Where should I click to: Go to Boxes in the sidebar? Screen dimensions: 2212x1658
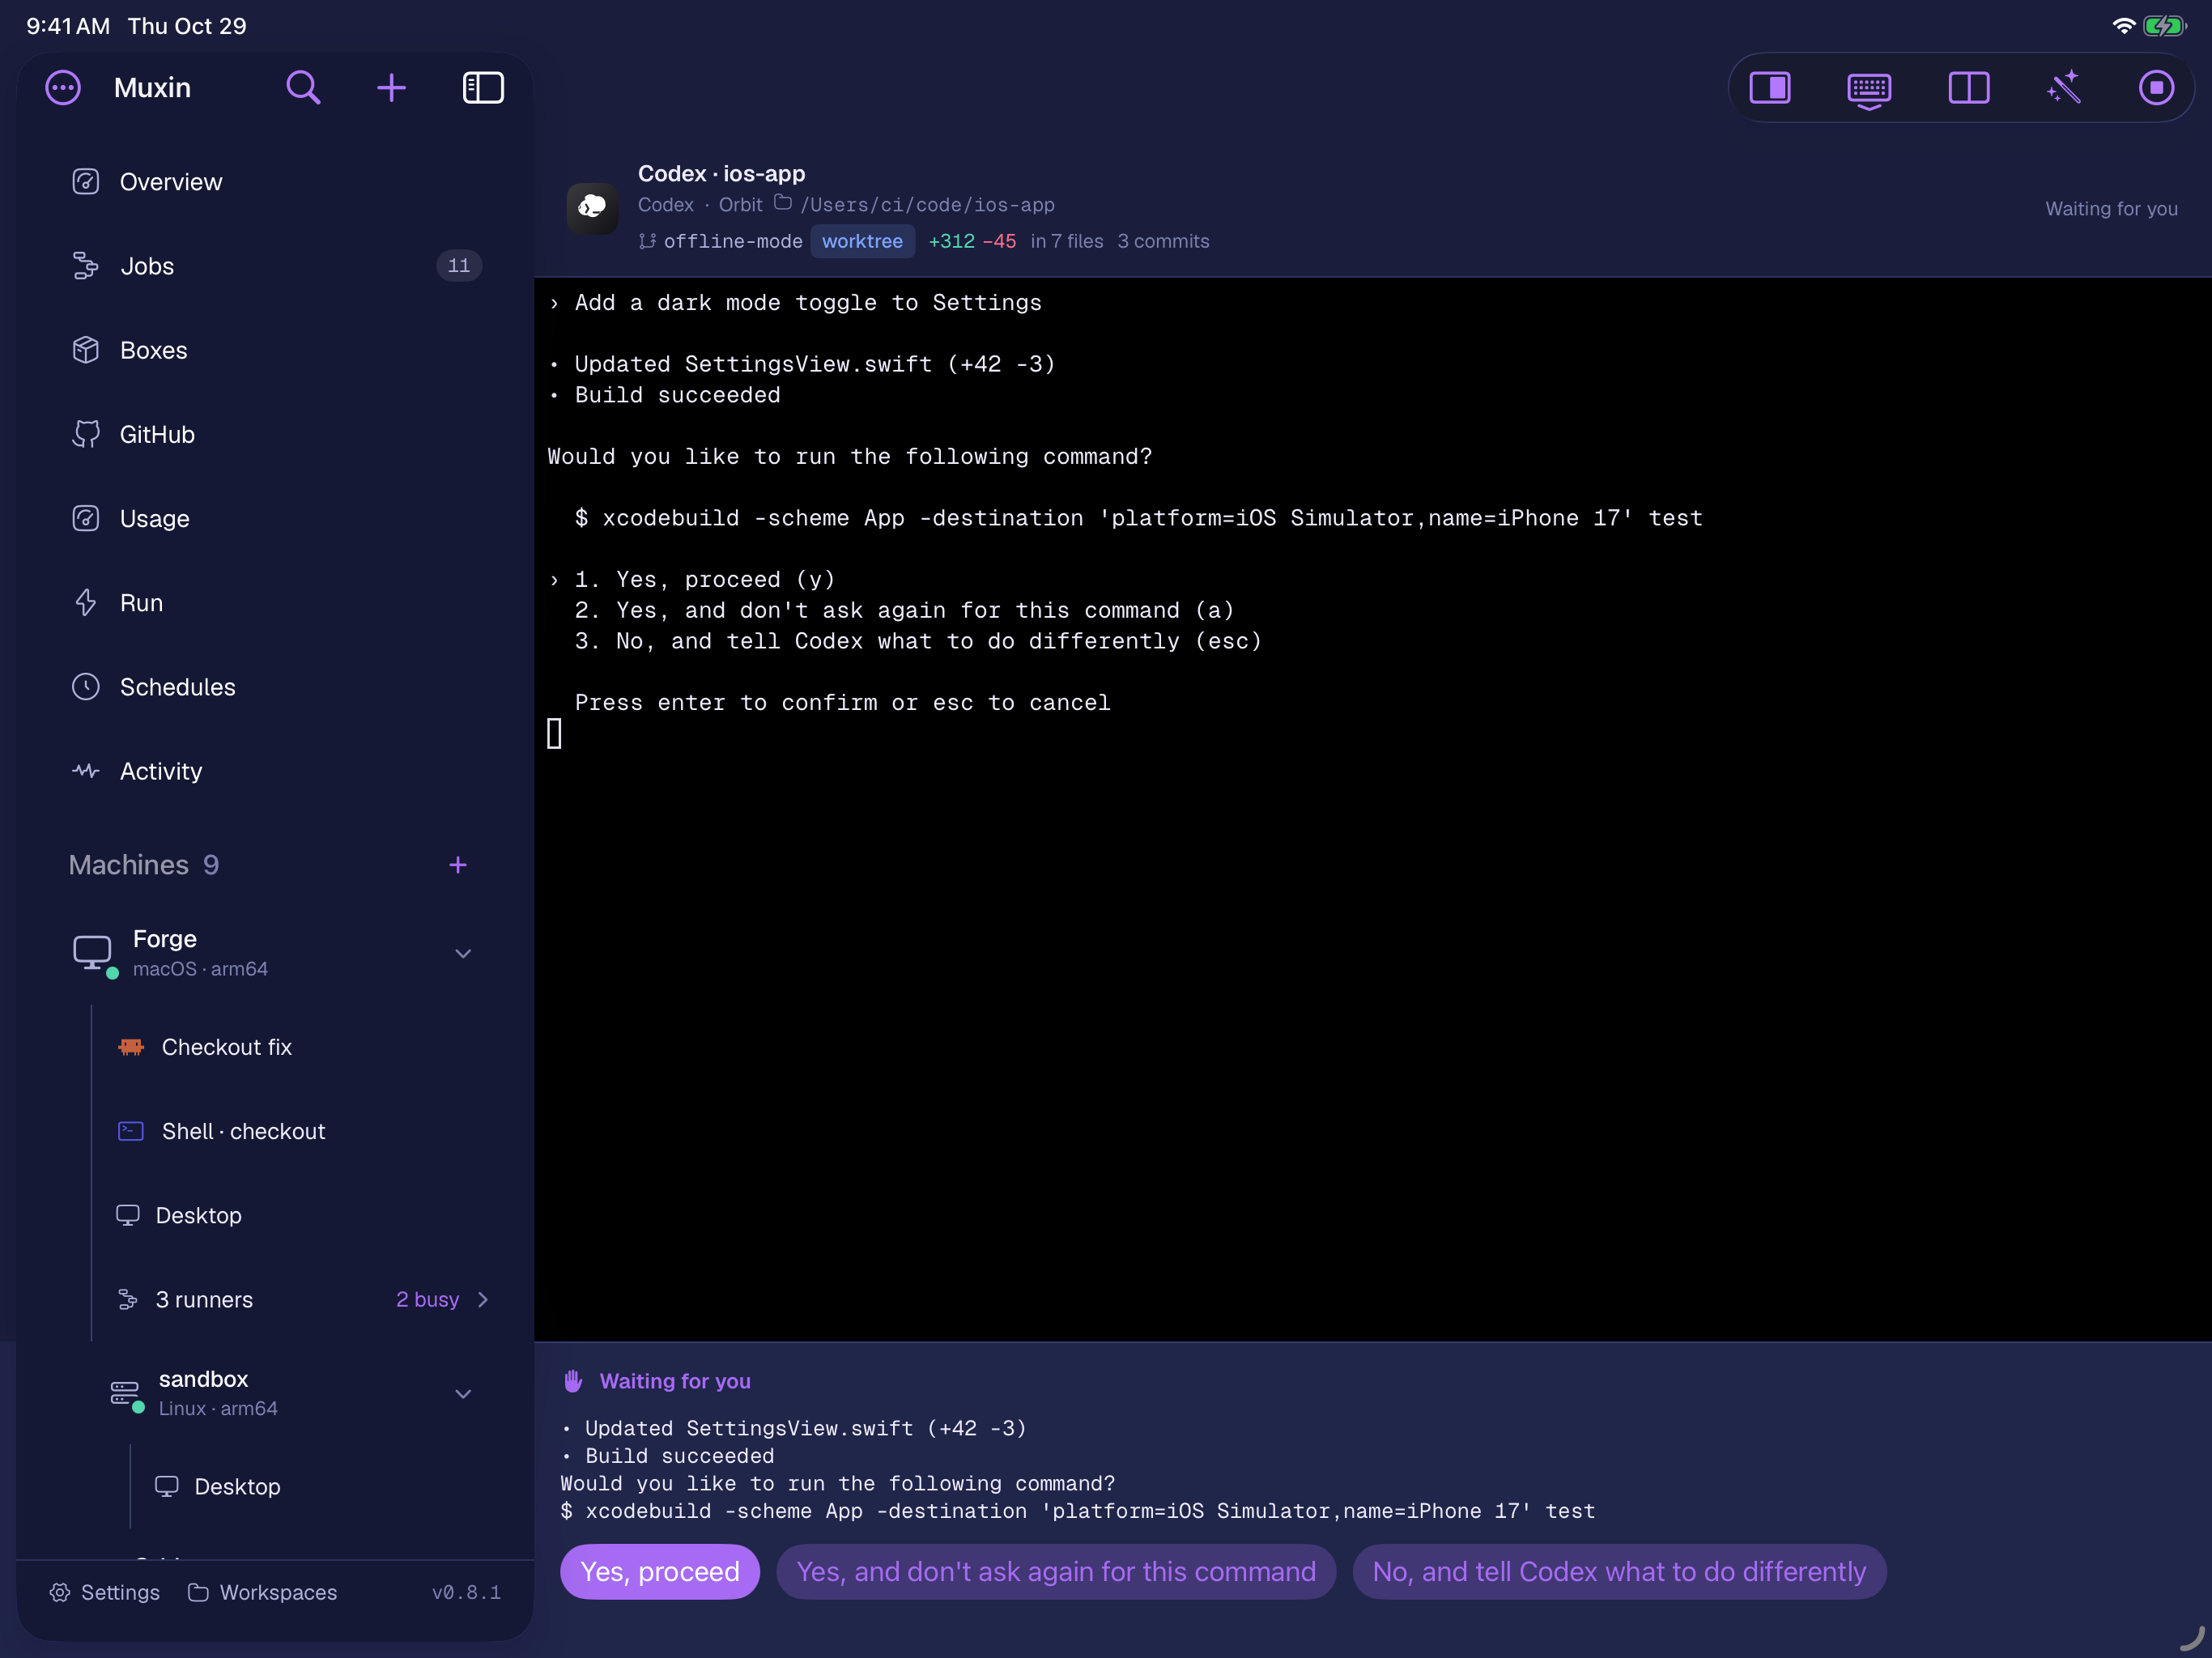(274, 350)
